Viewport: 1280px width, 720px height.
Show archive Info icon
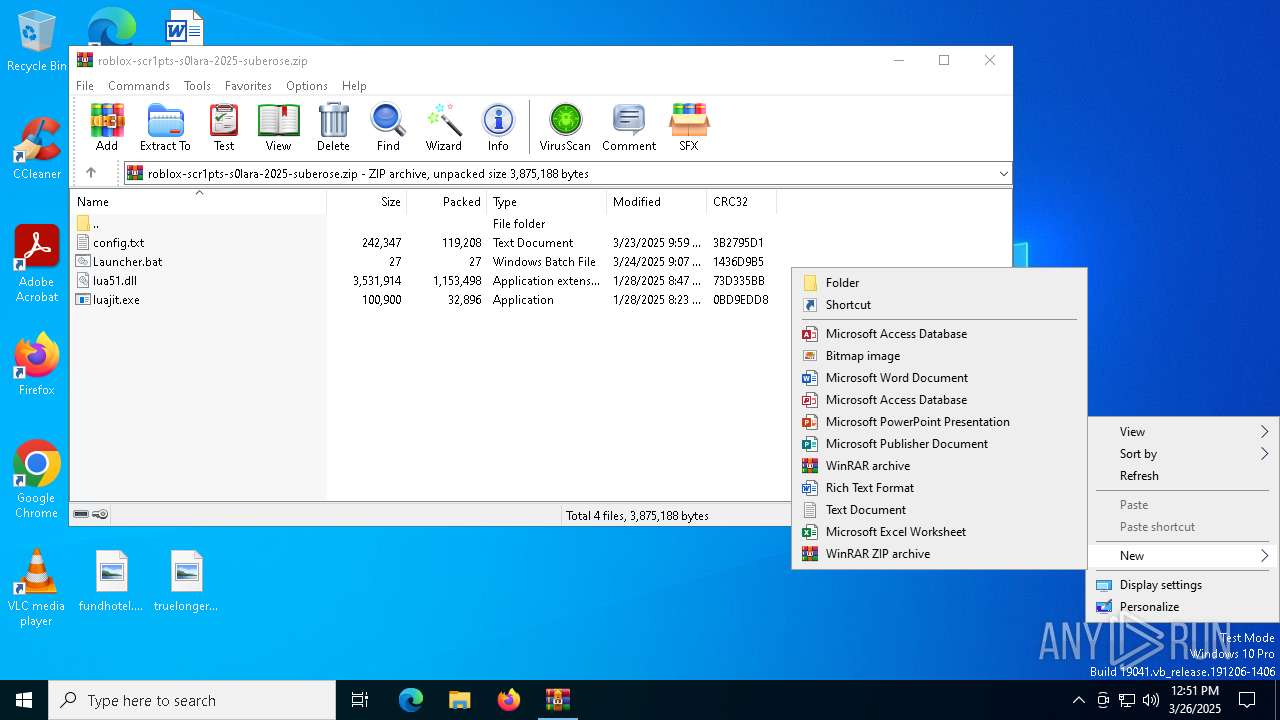click(498, 127)
